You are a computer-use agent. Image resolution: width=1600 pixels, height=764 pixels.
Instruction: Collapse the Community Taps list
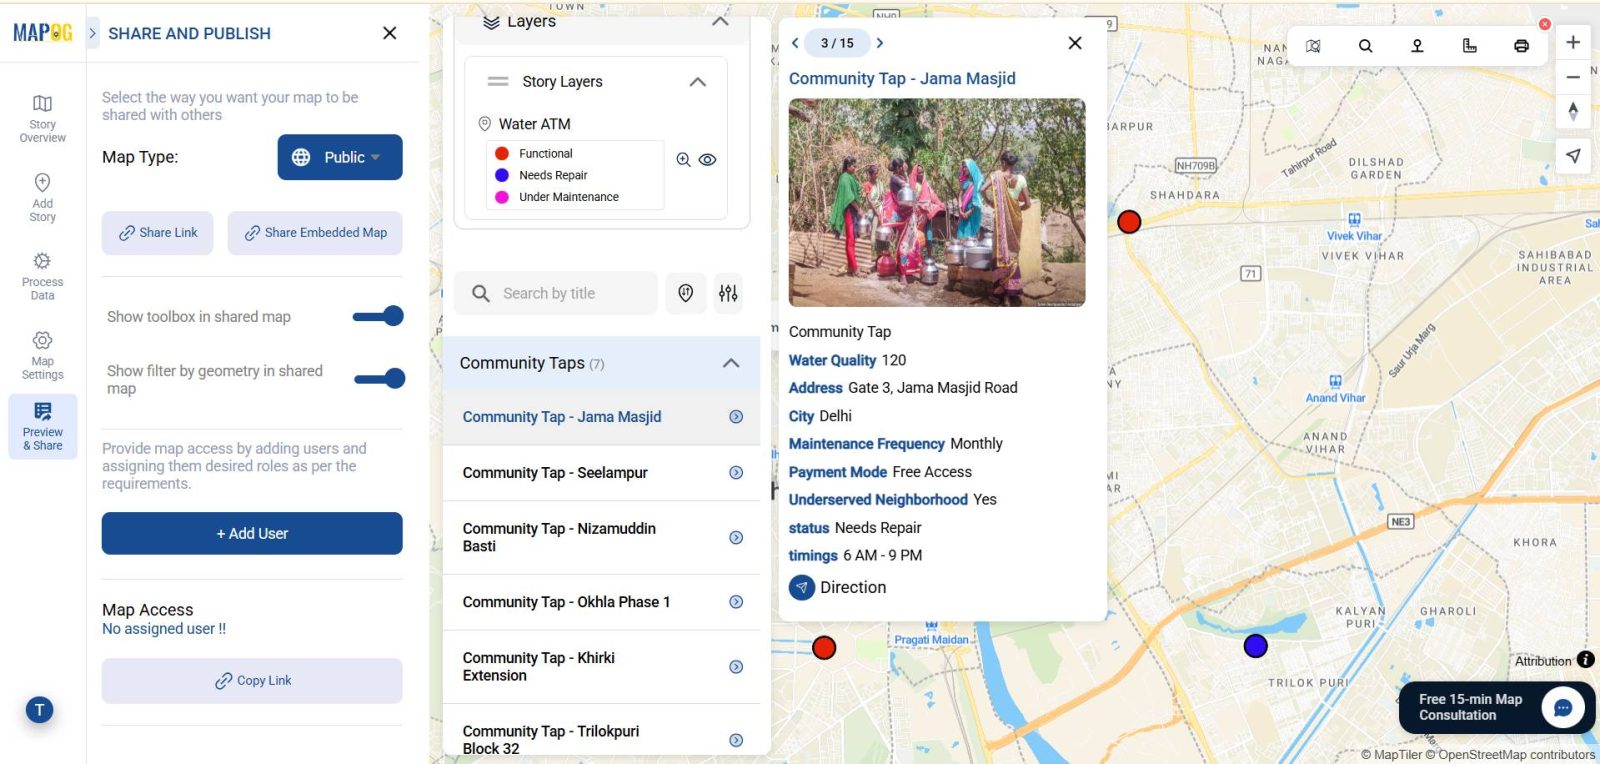point(731,363)
